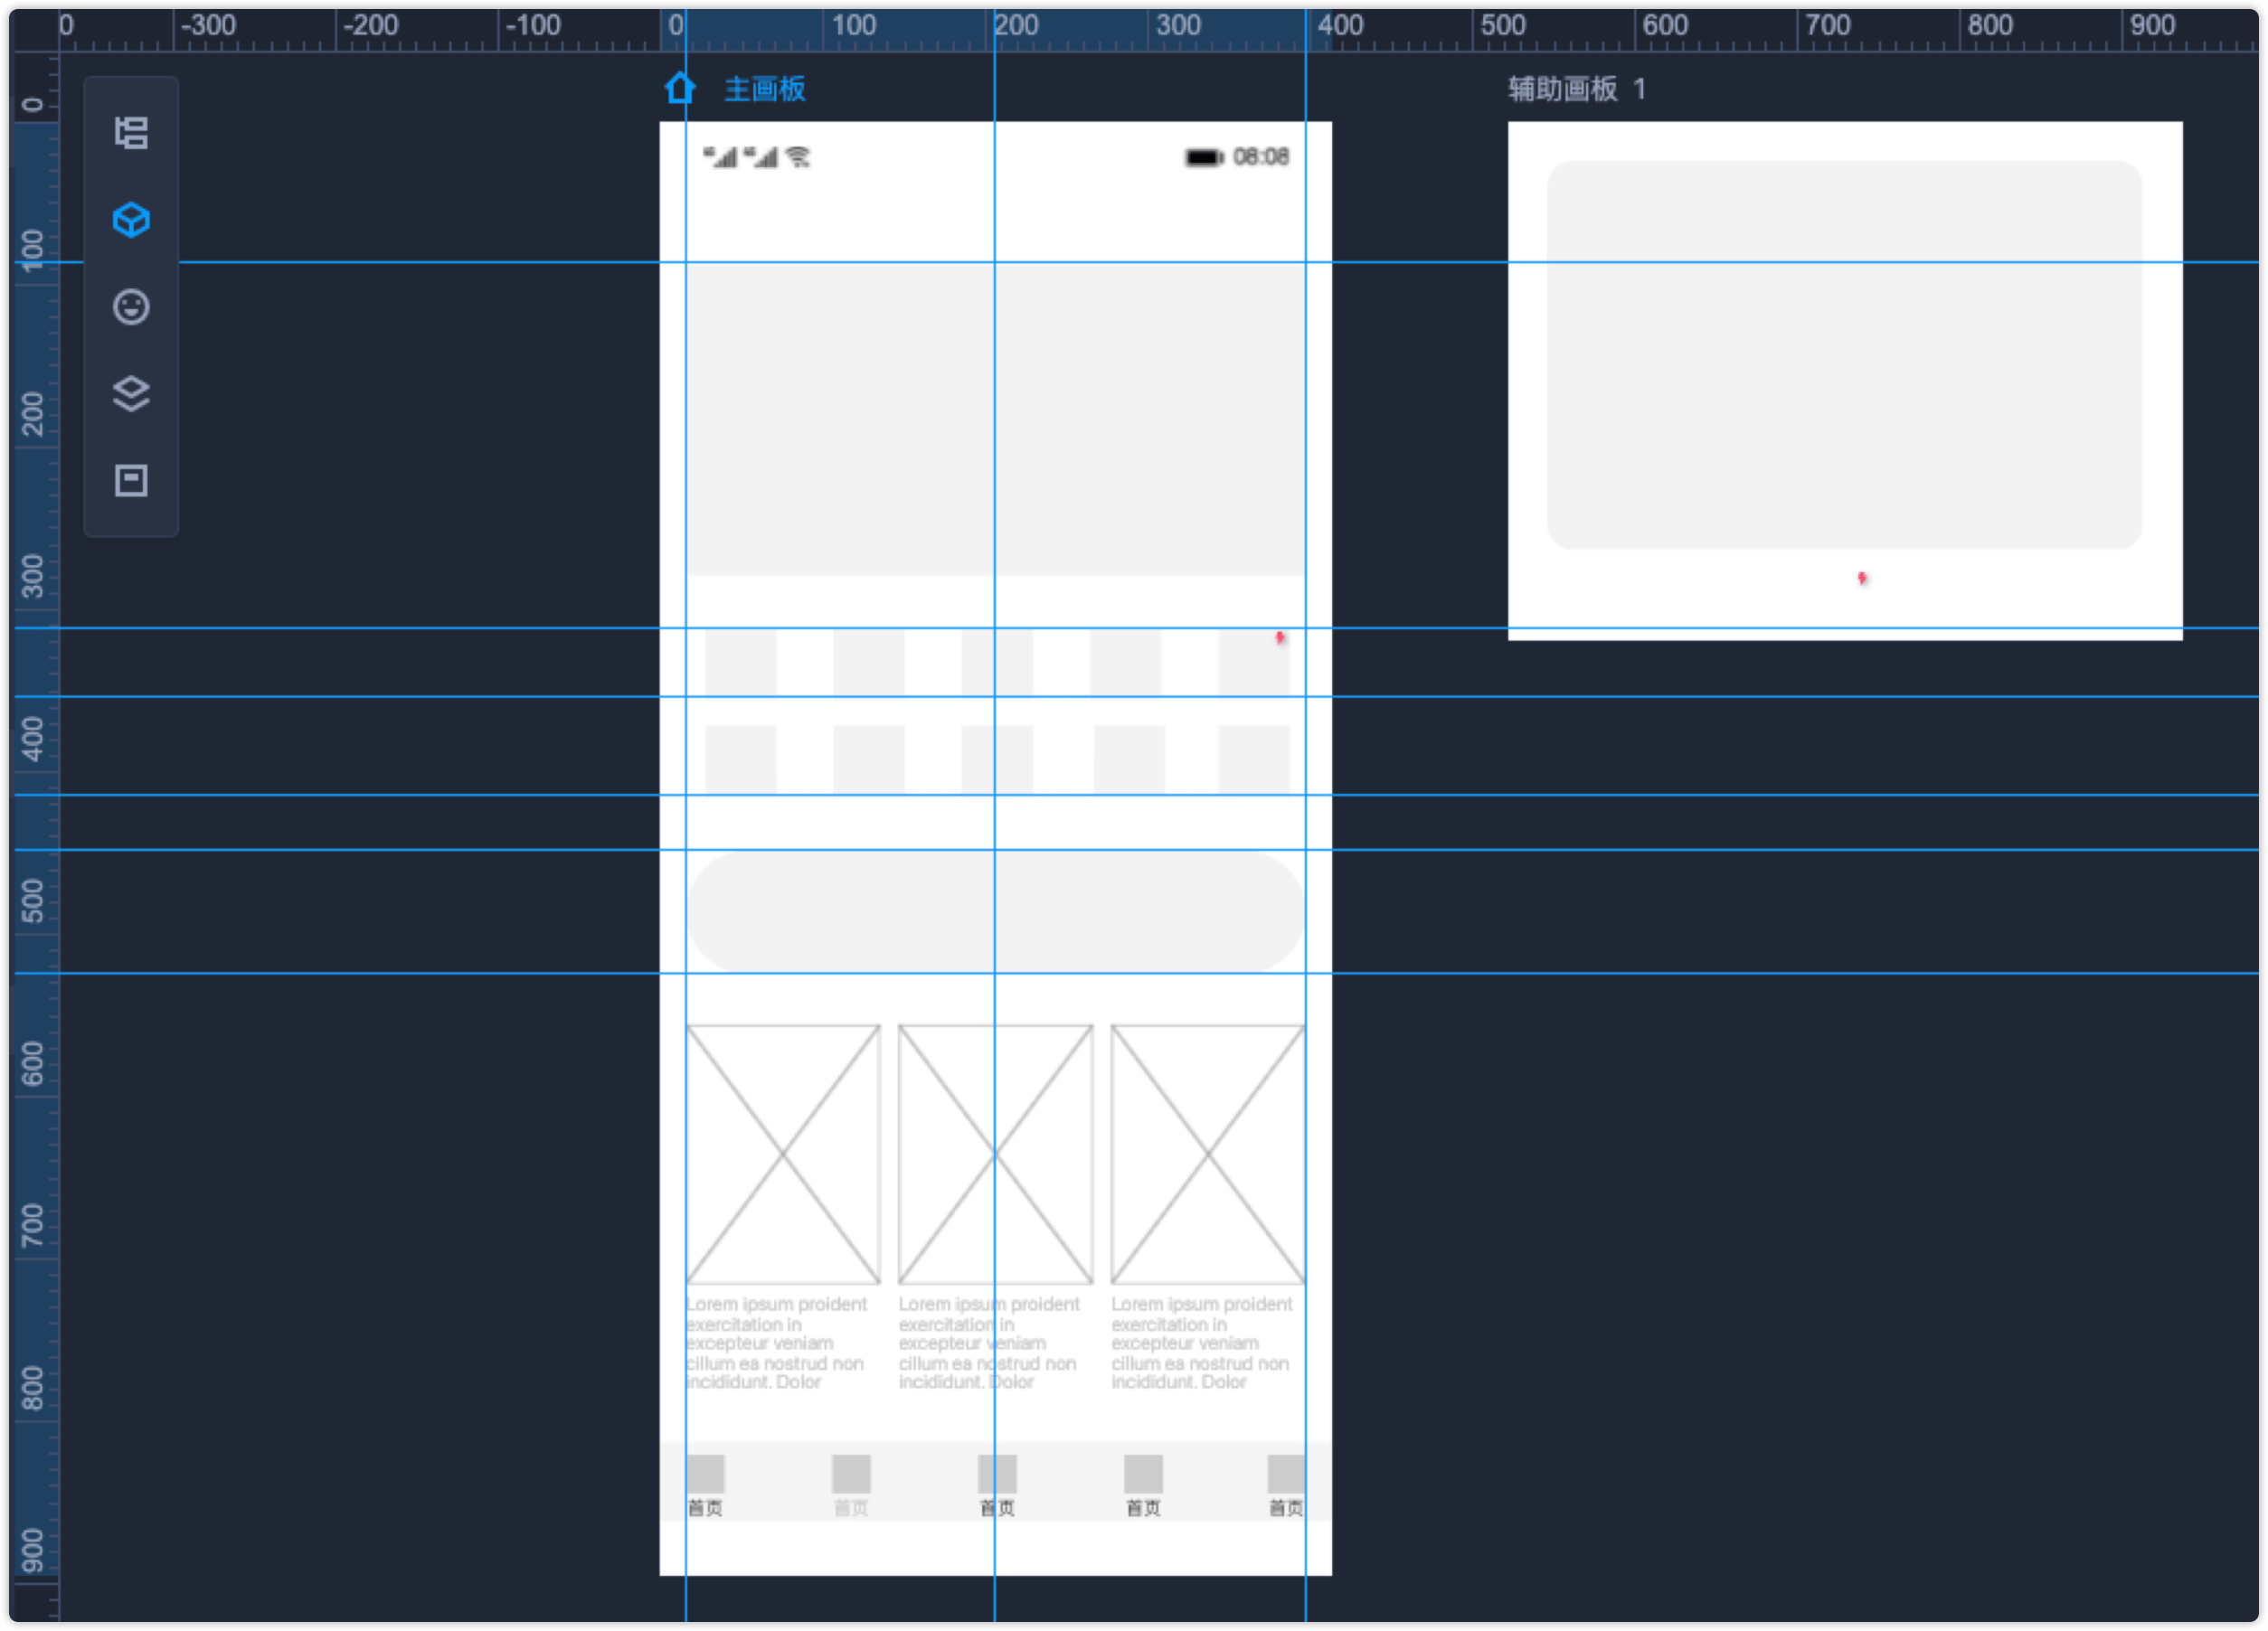Open the smiley face icon library
This screenshot has width=2268, height=1631.
pos(131,307)
